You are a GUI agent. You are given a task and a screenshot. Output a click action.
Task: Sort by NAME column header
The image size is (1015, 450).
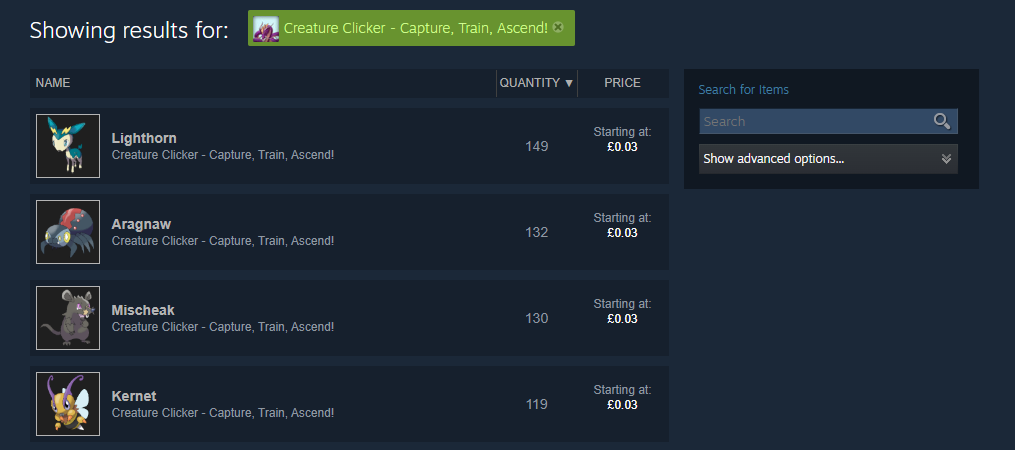53,83
